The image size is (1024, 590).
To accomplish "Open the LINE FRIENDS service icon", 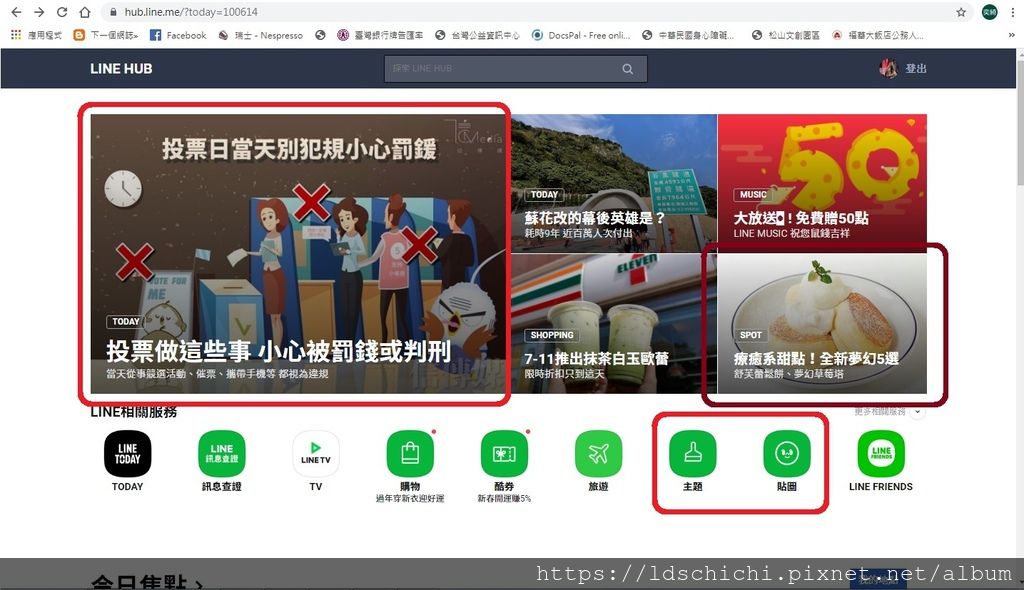I will pos(880,453).
